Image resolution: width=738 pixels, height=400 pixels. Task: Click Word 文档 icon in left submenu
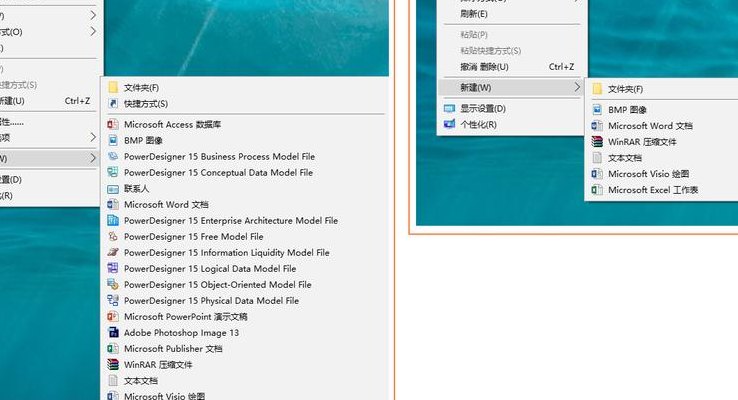point(113,204)
